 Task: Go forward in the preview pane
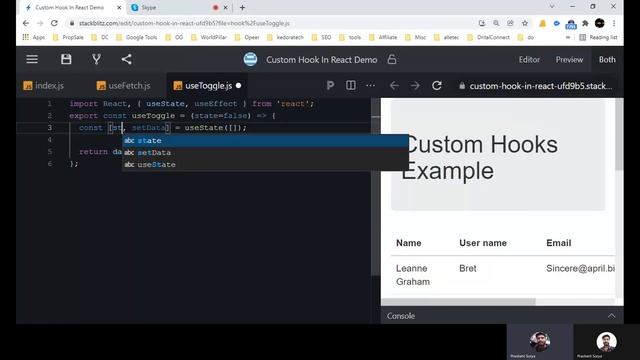click(415, 86)
